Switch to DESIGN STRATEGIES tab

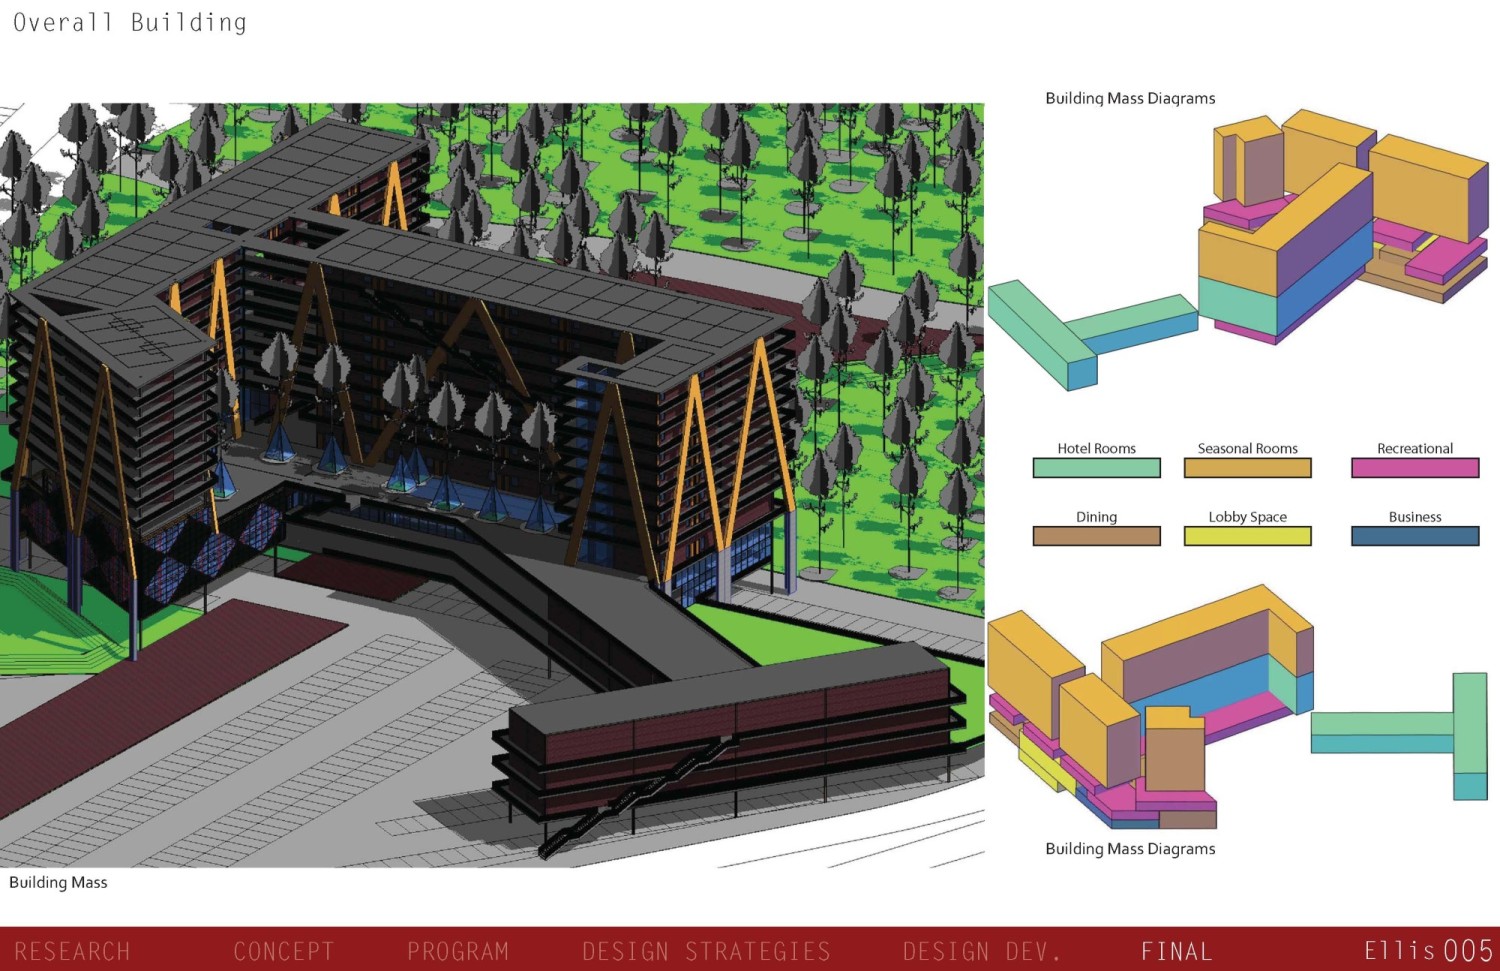[x=706, y=951]
